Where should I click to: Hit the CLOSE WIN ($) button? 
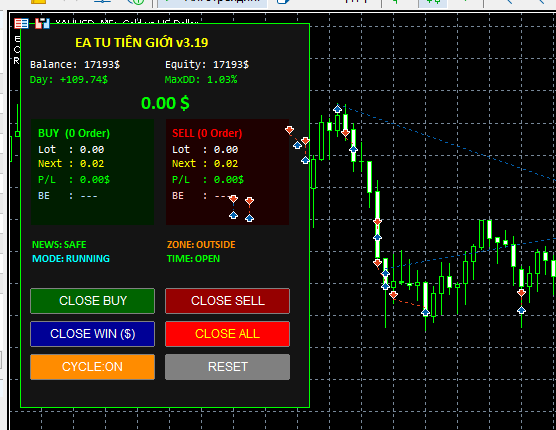[93, 334]
